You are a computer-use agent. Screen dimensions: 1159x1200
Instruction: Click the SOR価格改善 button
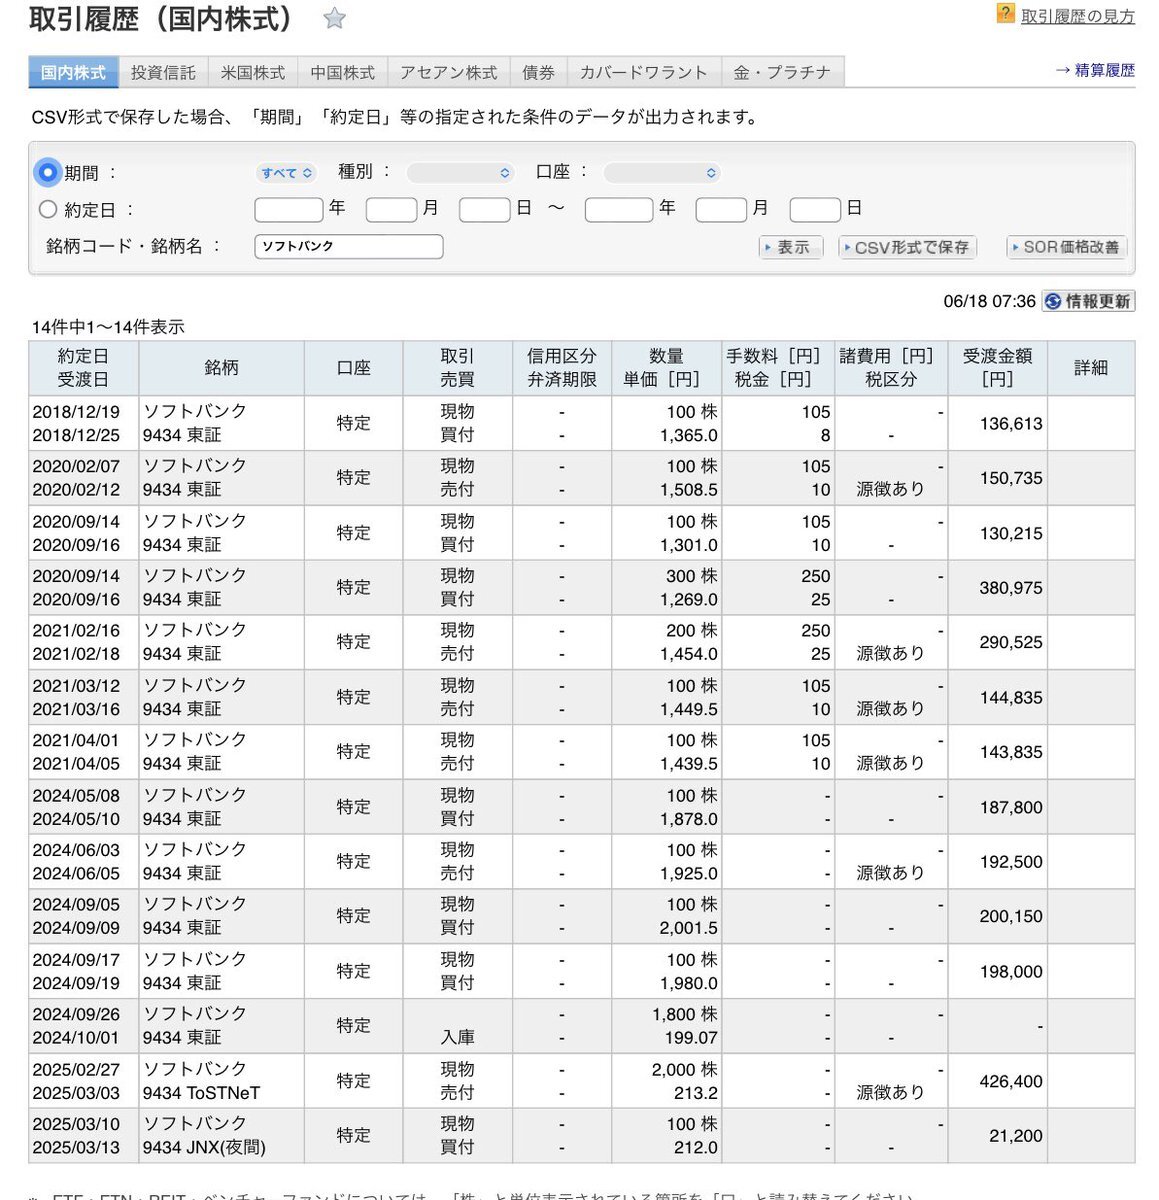point(1066,247)
